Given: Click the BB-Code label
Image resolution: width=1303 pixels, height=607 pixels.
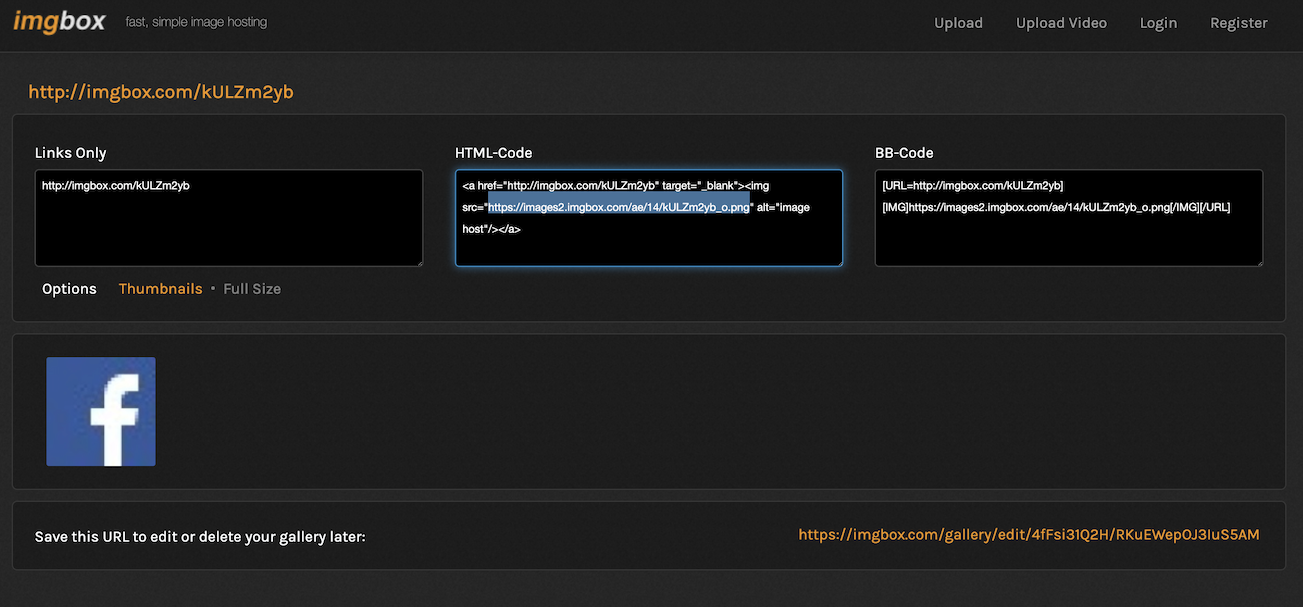Looking at the screenshot, I should (904, 153).
